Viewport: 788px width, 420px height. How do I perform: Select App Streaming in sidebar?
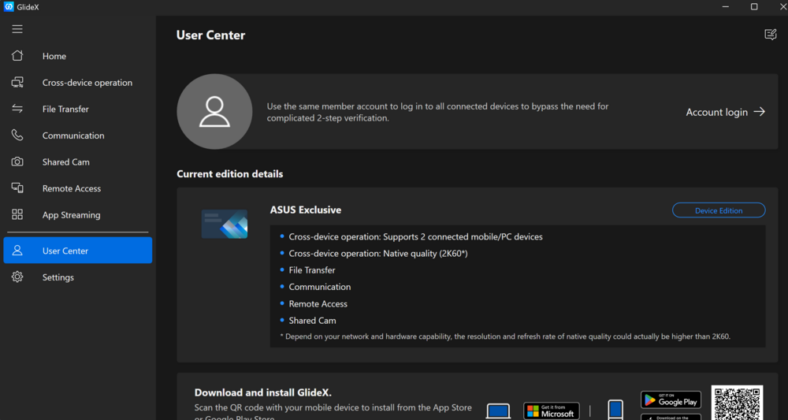pos(71,215)
